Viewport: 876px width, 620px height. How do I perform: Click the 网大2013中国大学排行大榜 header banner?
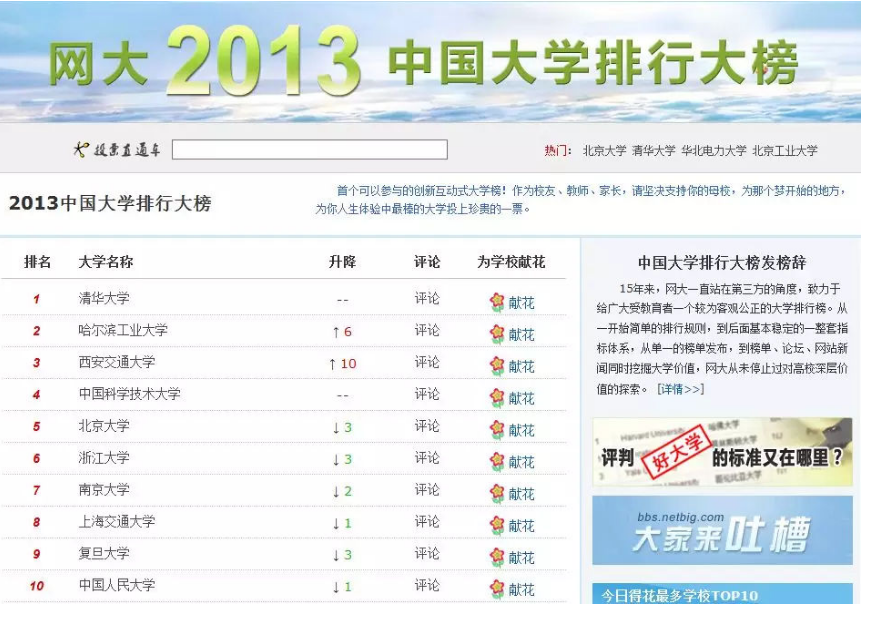[x=430, y=62]
